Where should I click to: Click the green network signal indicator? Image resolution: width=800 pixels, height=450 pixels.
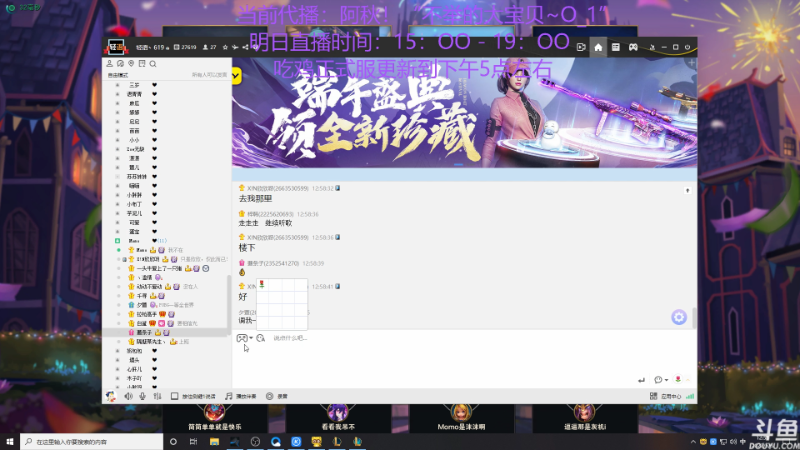click(690, 396)
